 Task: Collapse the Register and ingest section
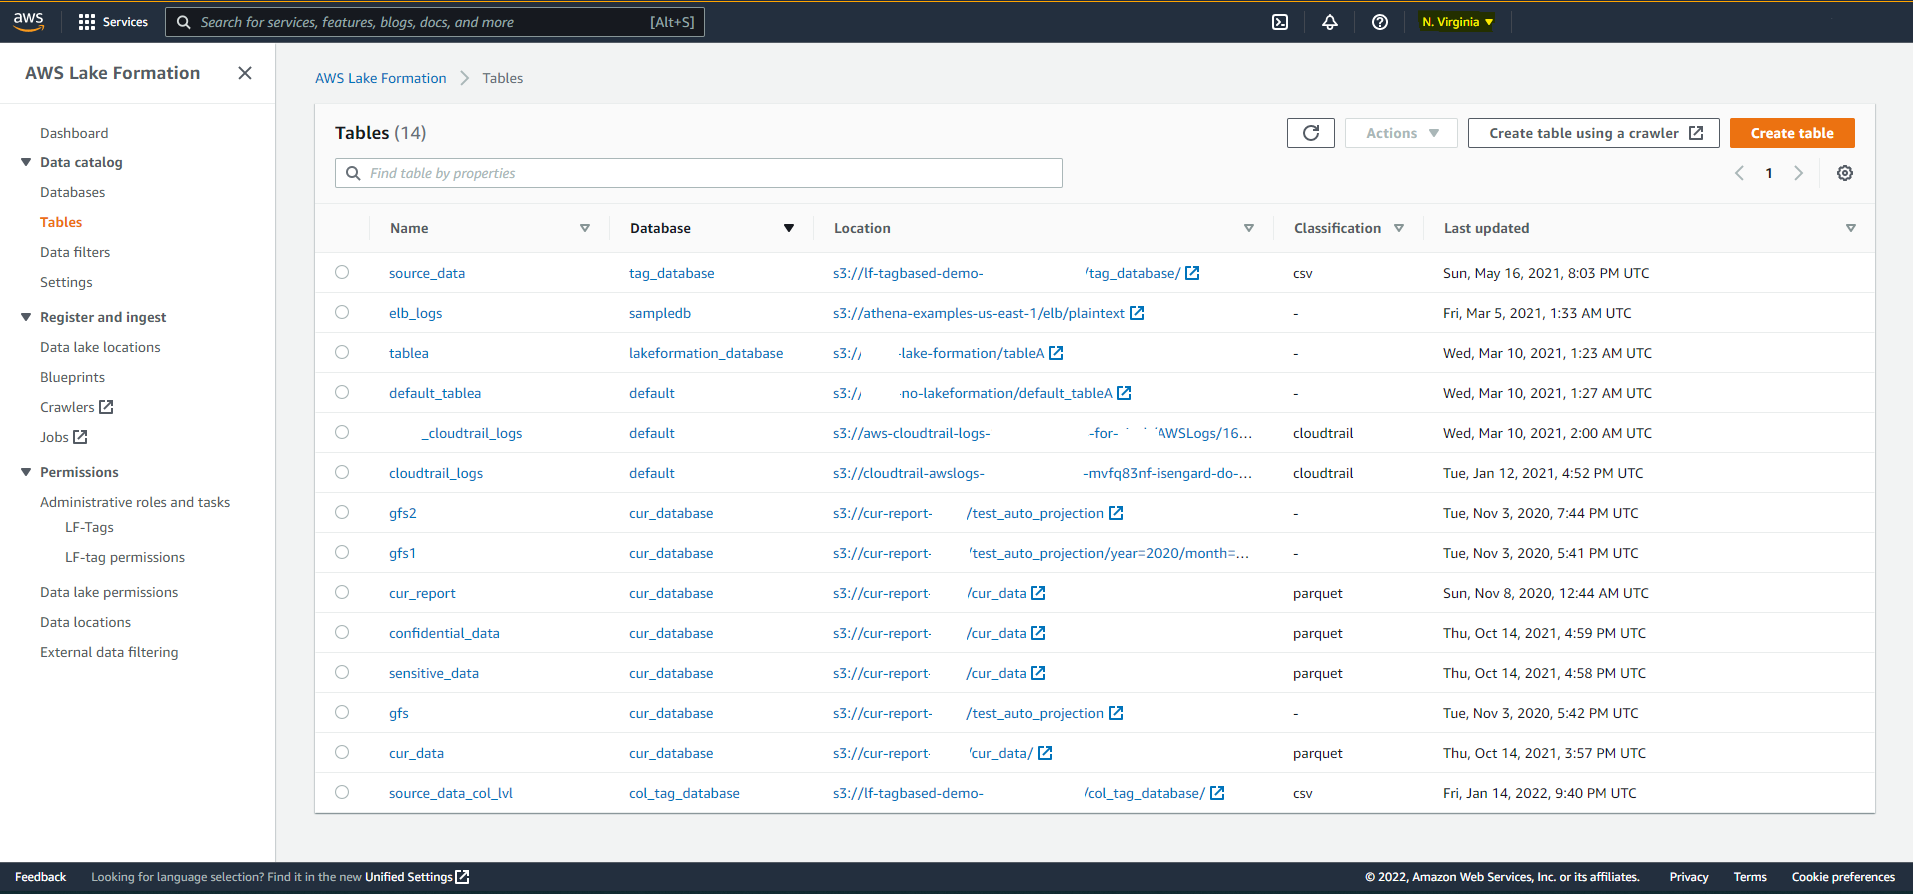coord(26,317)
